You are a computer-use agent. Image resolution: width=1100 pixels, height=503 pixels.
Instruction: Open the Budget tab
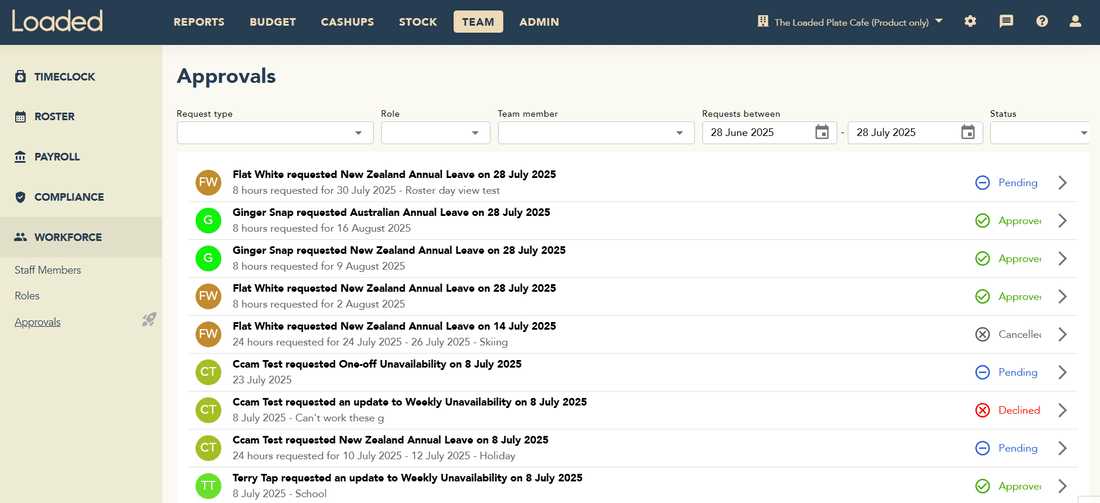coord(273,22)
